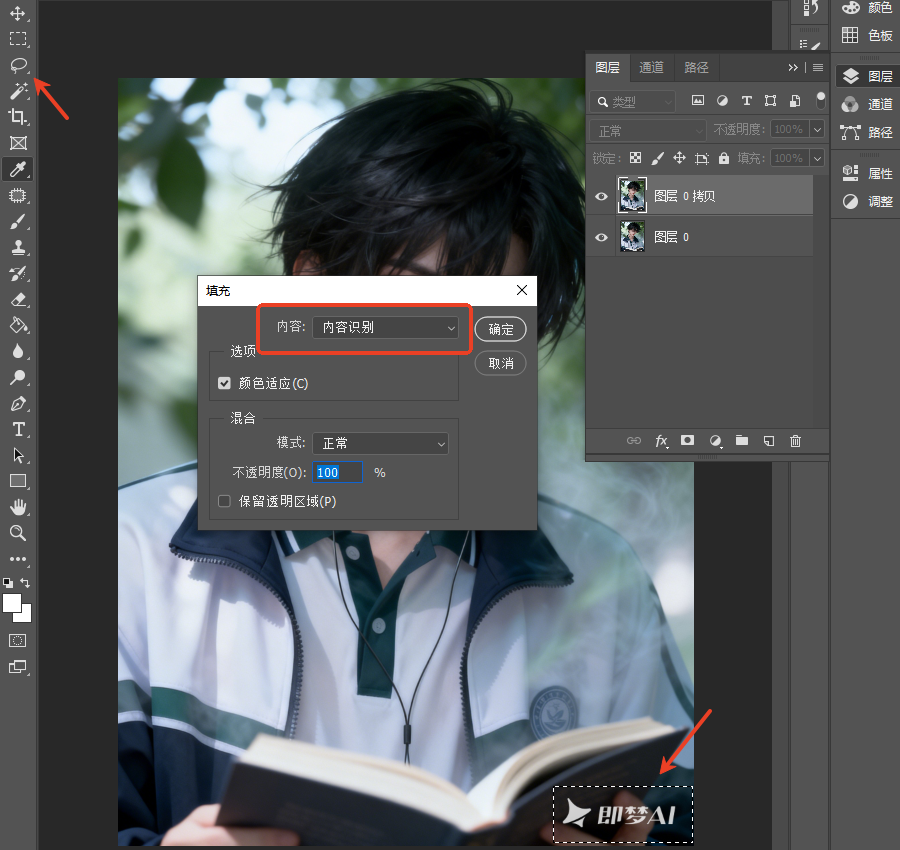Hide the 图层 0 拷贝 layer
This screenshot has height=850, width=900.
coord(601,196)
